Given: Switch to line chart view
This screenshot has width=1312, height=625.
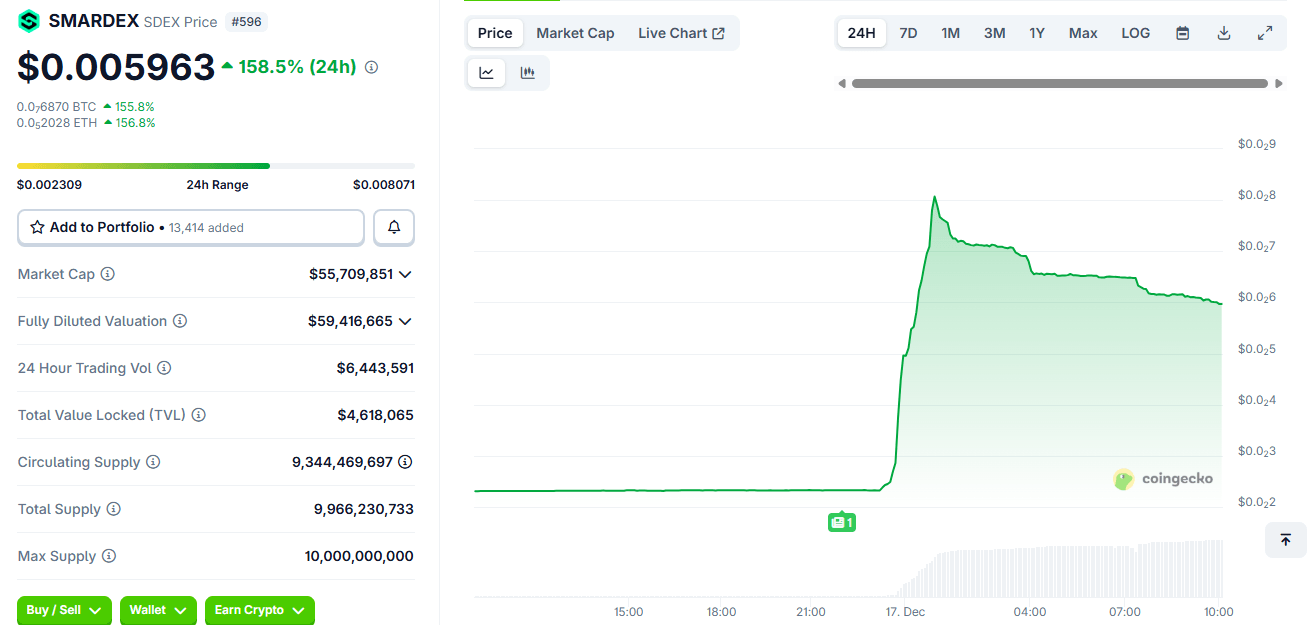Looking at the screenshot, I should [x=487, y=73].
